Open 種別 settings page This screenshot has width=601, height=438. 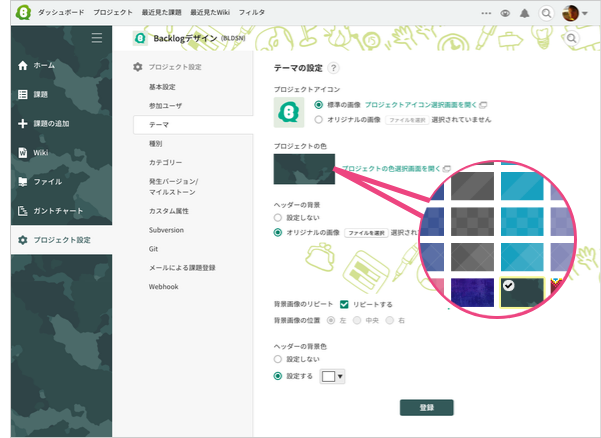pyautogui.click(x=156, y=144)
